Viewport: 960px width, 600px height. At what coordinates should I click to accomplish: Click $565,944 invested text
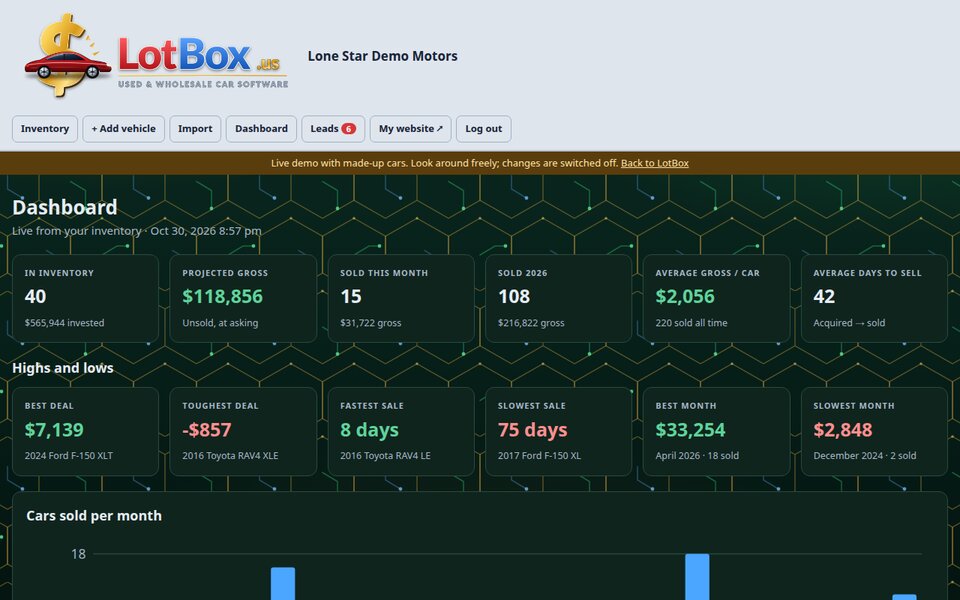[x=64, y=323]
